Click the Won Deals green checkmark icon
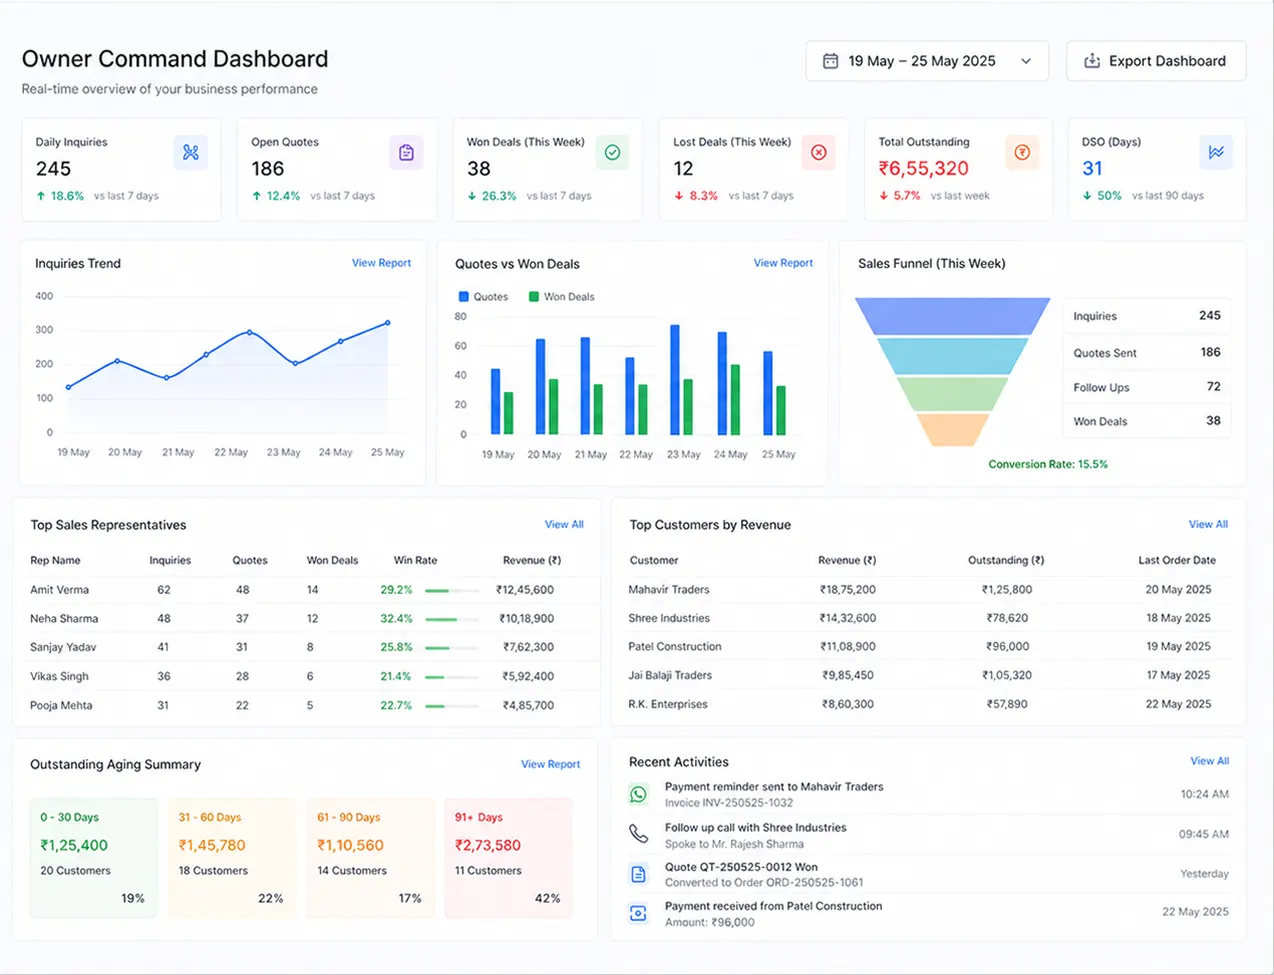 click(x=612, y=152)
